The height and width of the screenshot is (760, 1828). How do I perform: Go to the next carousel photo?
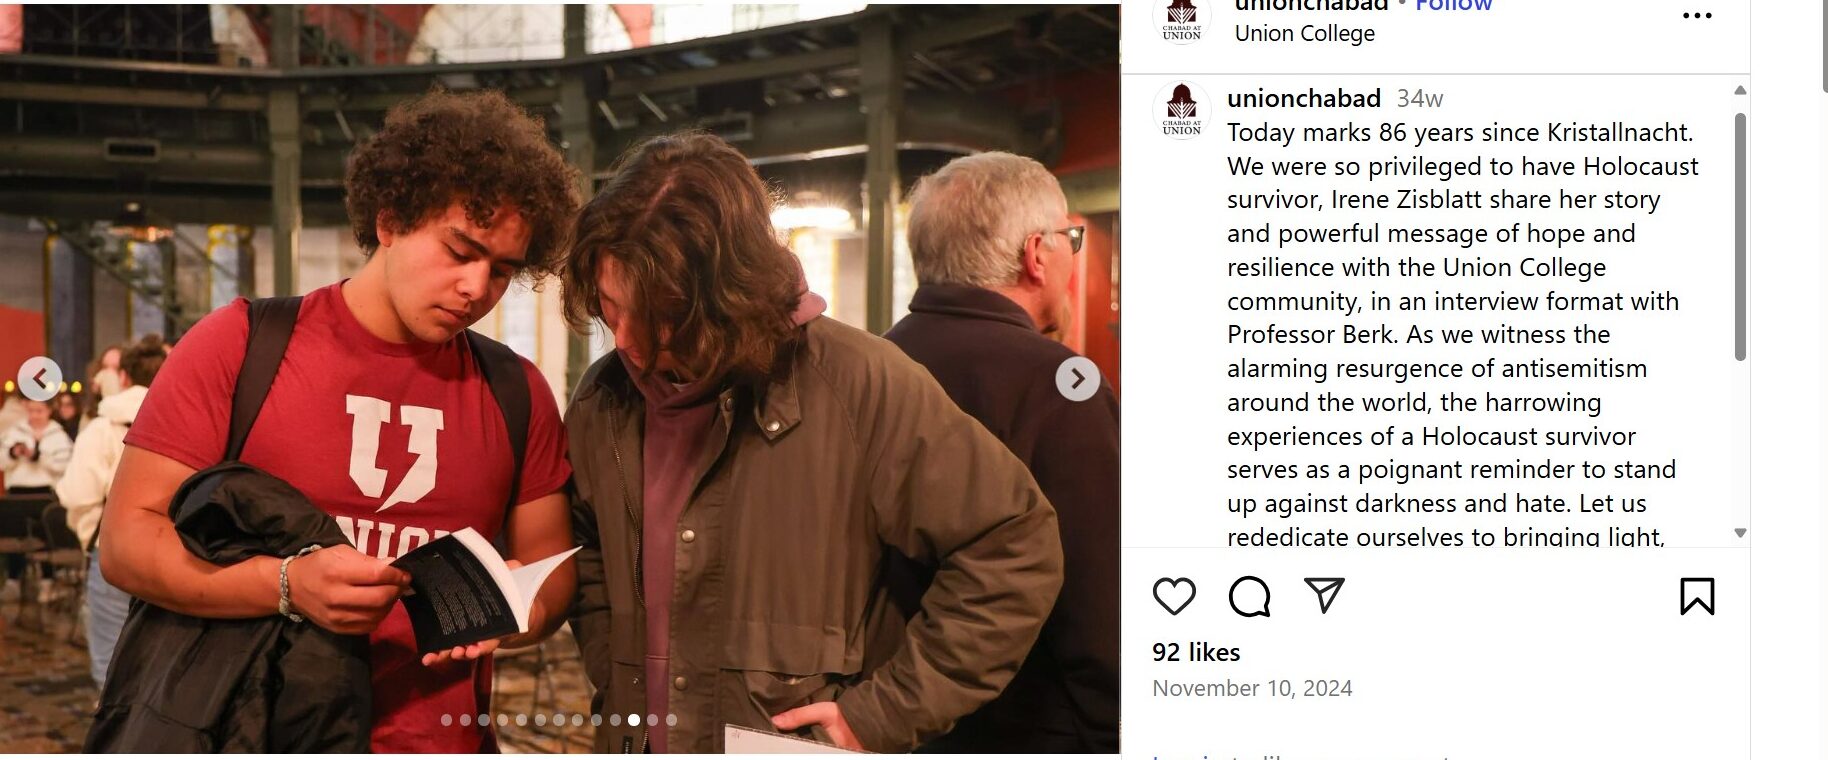(x=1077, y=379)
